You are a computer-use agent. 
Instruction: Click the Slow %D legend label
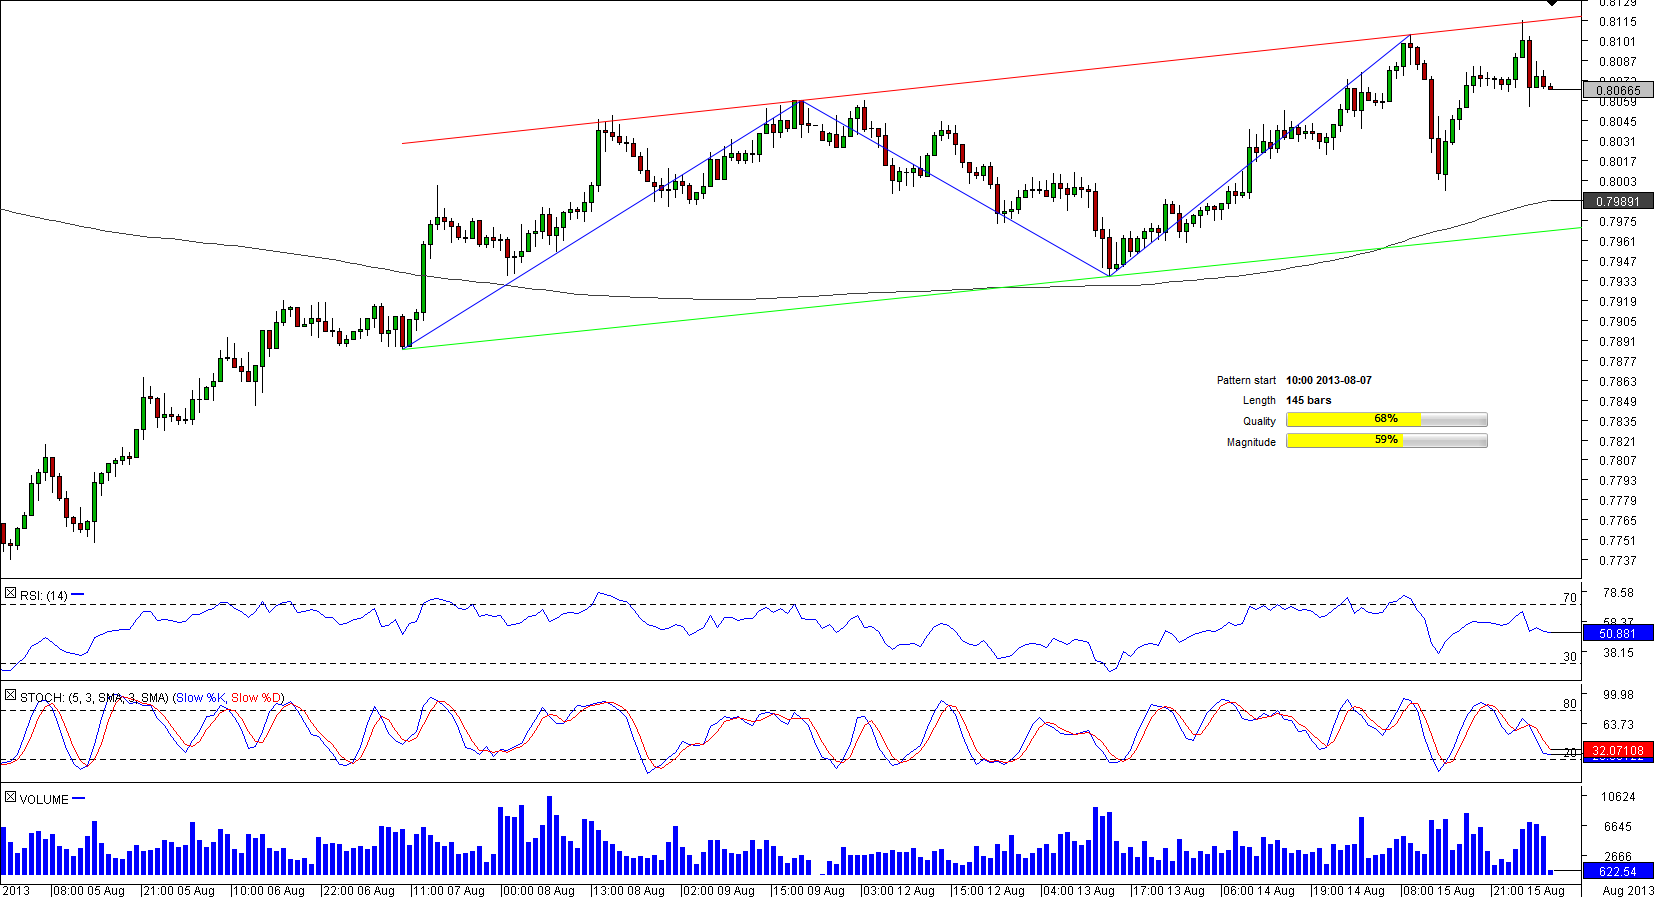pyautogui.click(x=256, y=698)
